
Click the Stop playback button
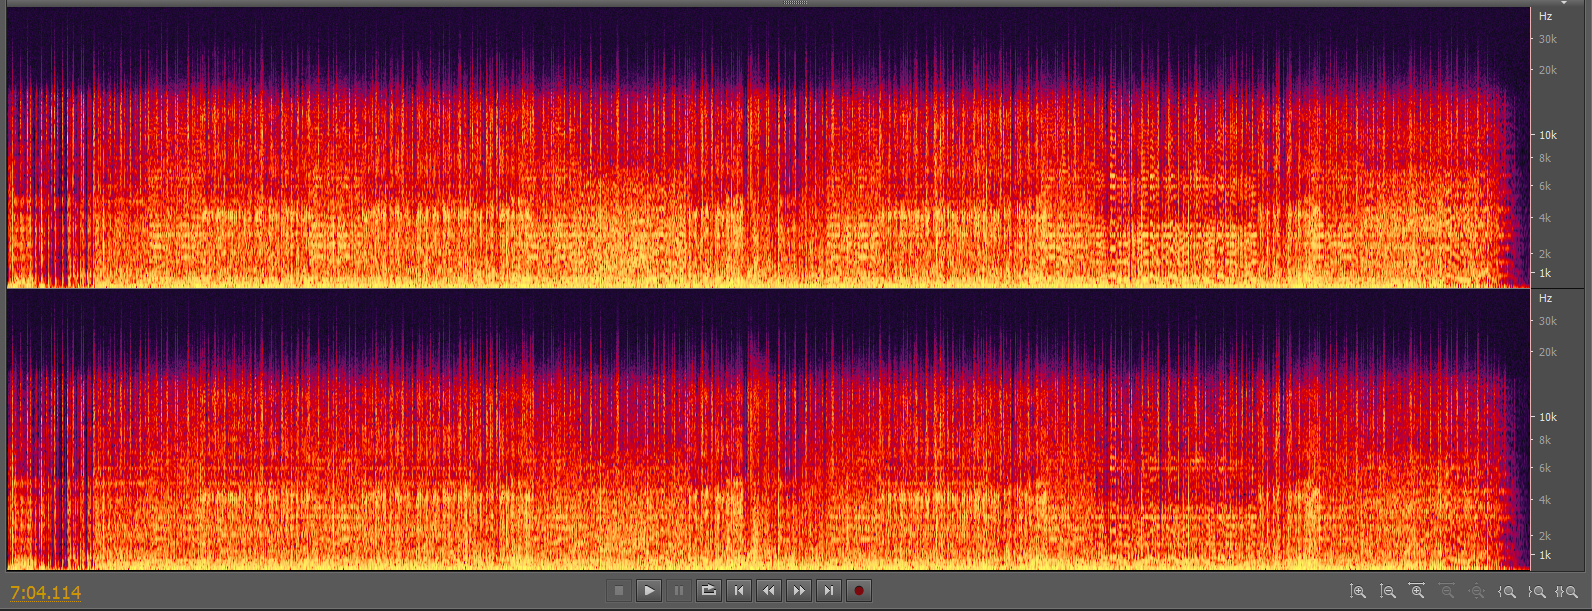619,591
